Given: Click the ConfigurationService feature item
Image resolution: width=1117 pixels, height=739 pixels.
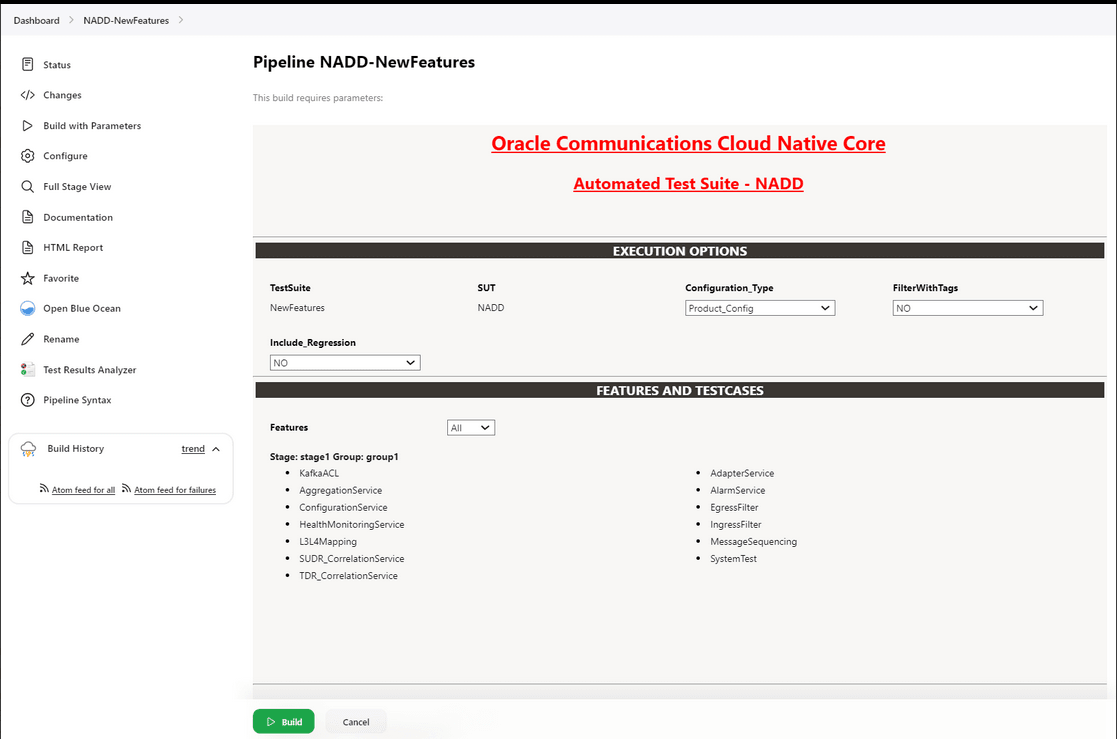Looking at the screenshot, I should 343,507.
